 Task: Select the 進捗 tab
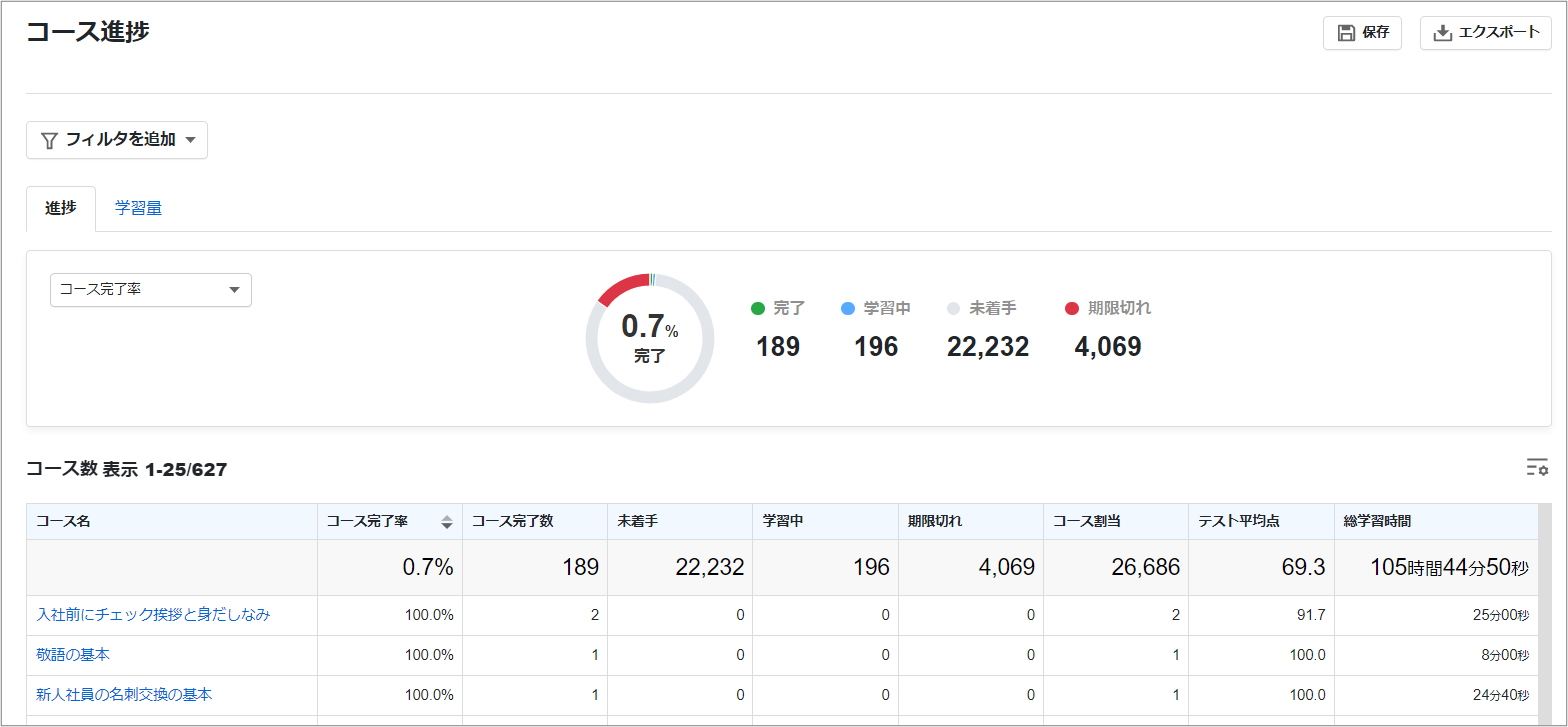tap(61, 208)
